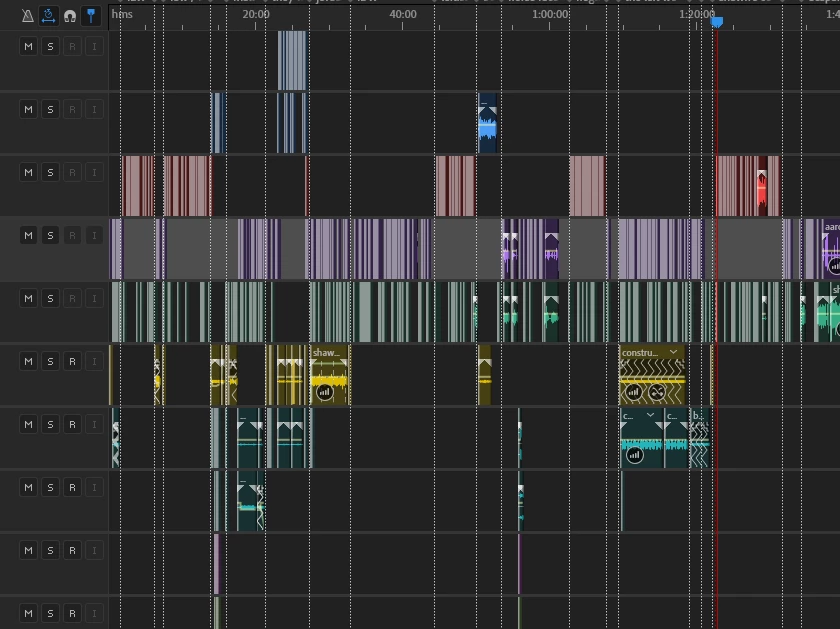Open the constru clip dropdown chevron
This screenshot has height=629, width=840.
(x=673, y=352)
